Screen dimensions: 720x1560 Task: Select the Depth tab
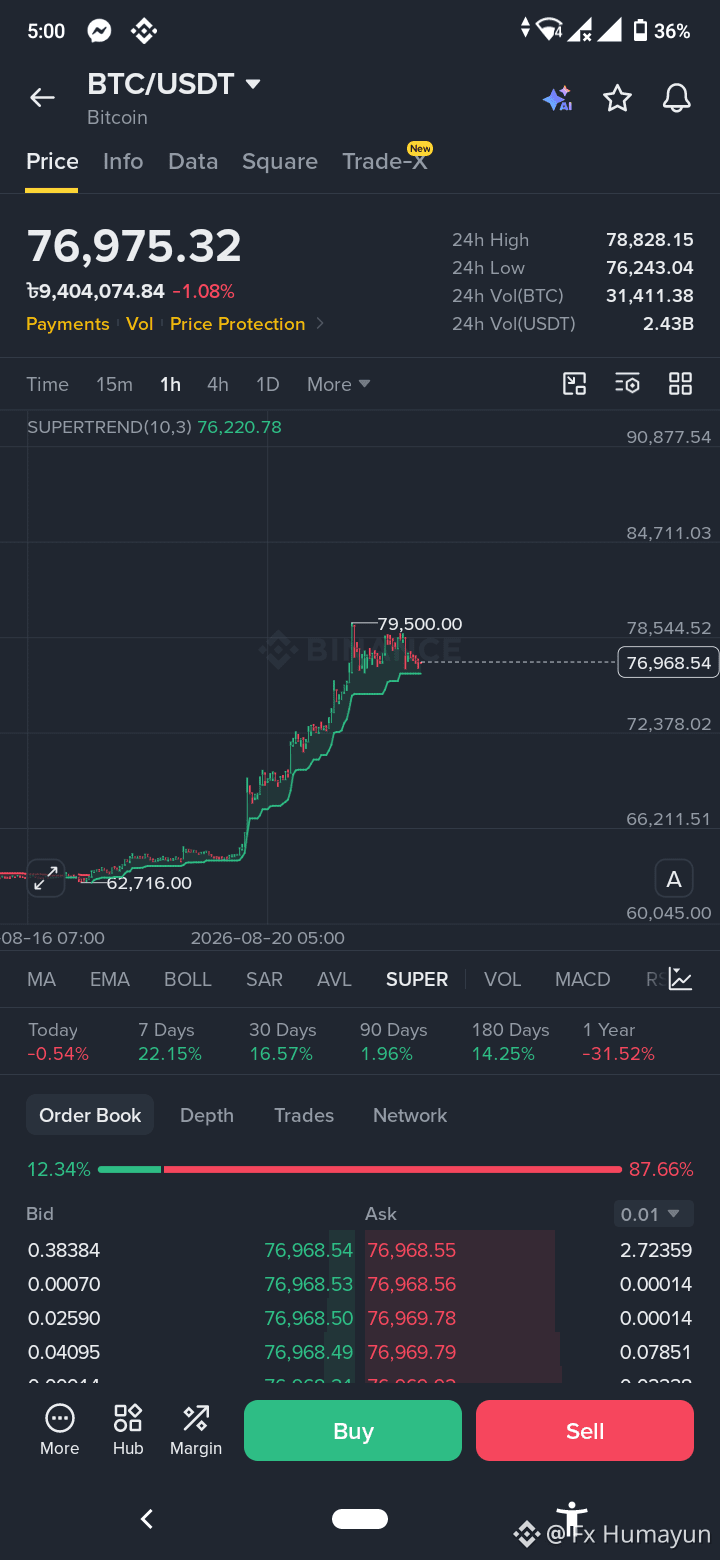click(x=207, y=1115)
